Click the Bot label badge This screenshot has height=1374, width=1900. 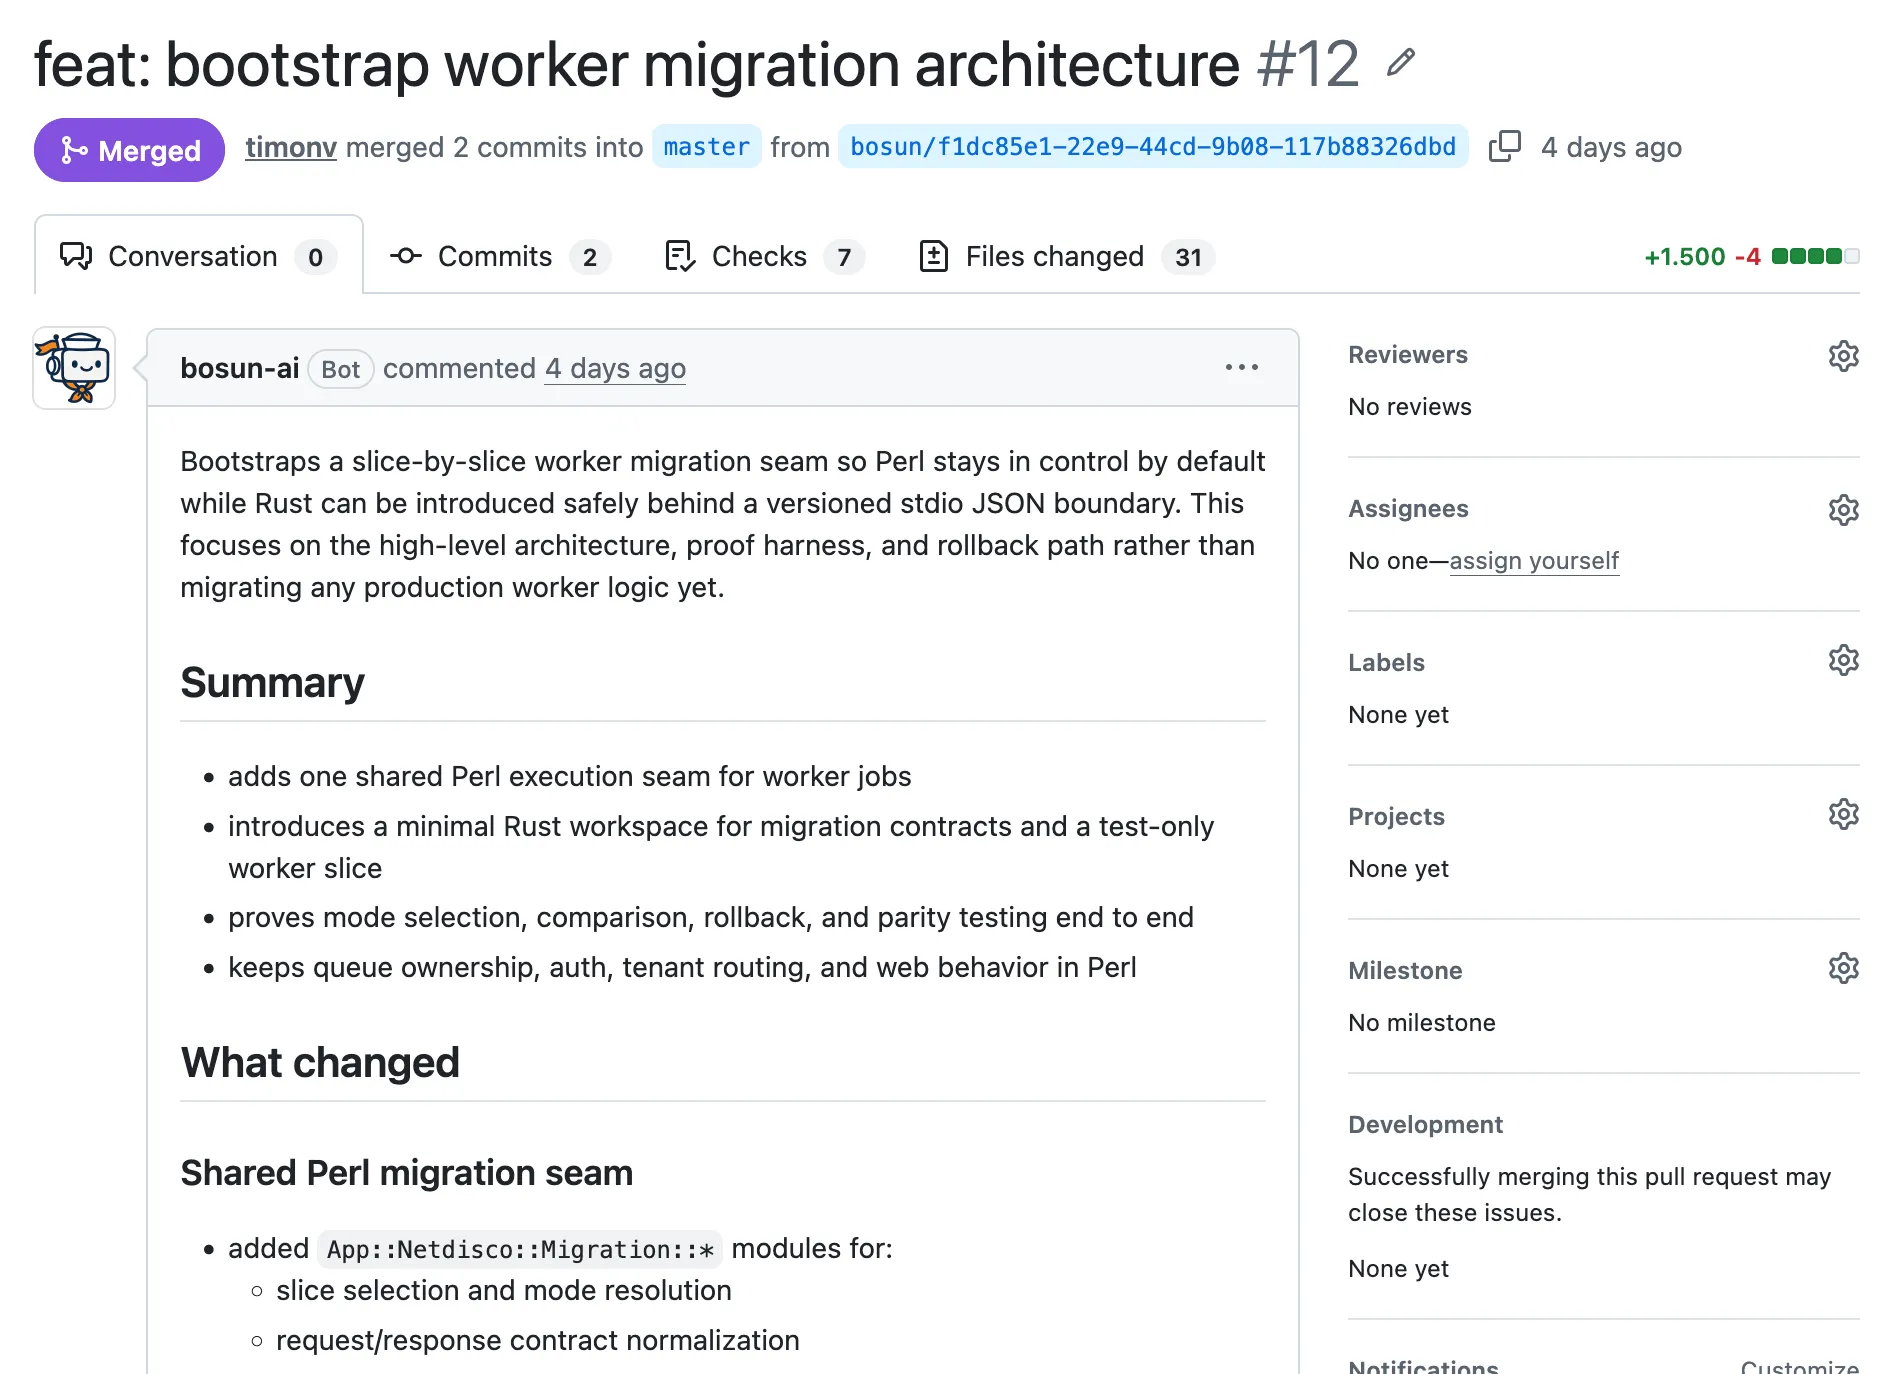tap(340, 369)
